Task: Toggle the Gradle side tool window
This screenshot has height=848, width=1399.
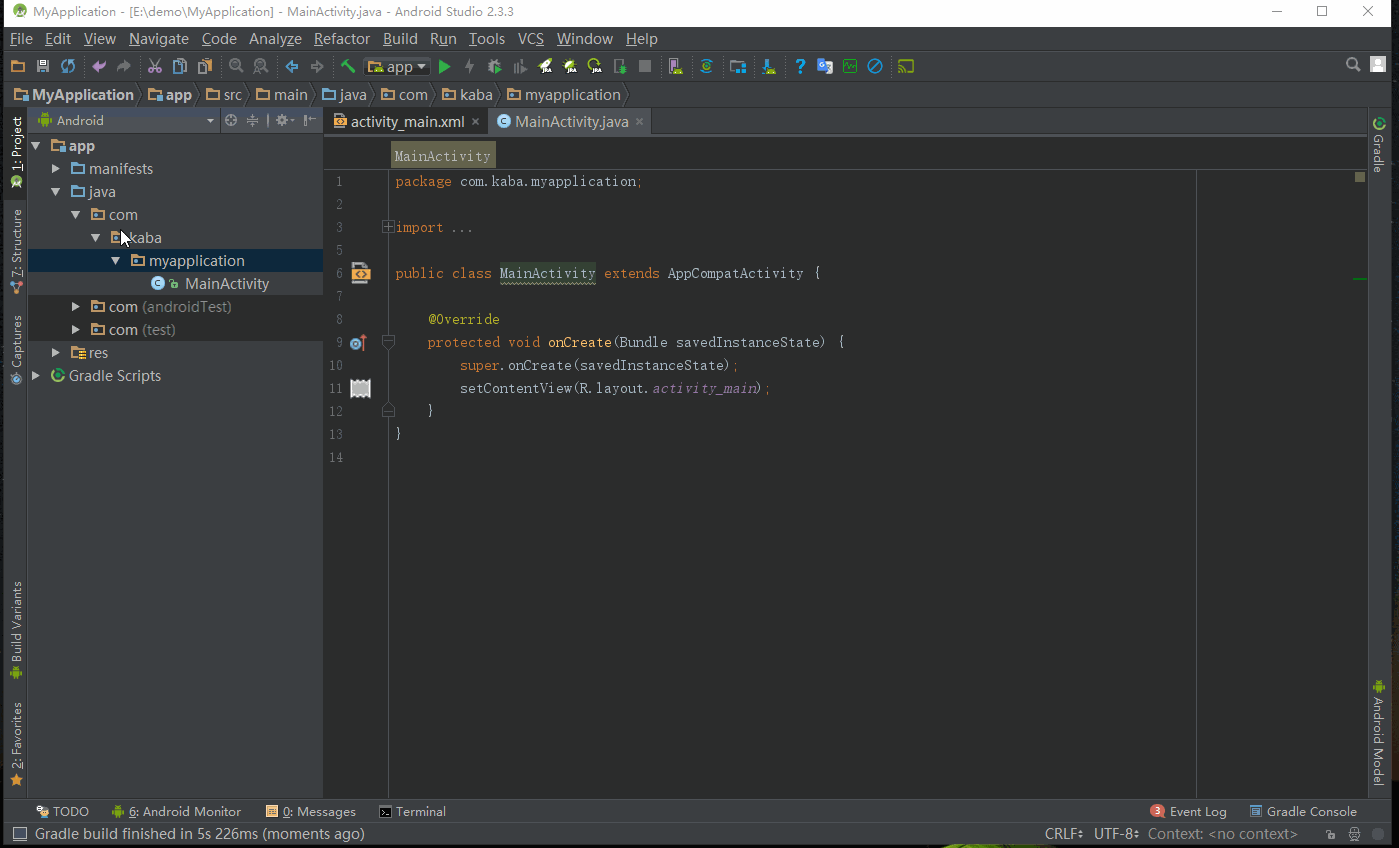Action: tap(1379, 145)
